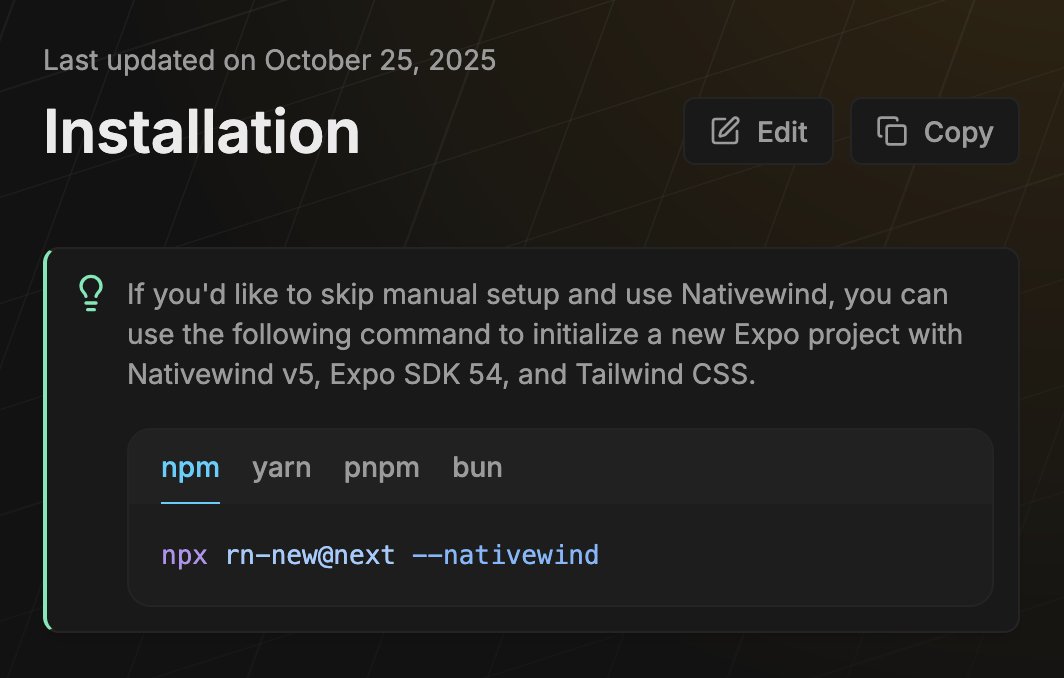The width and height of the screenshot is (1064, 678).
Task: Click the lightbulb tip icon
Action: (x=91, y=293)
